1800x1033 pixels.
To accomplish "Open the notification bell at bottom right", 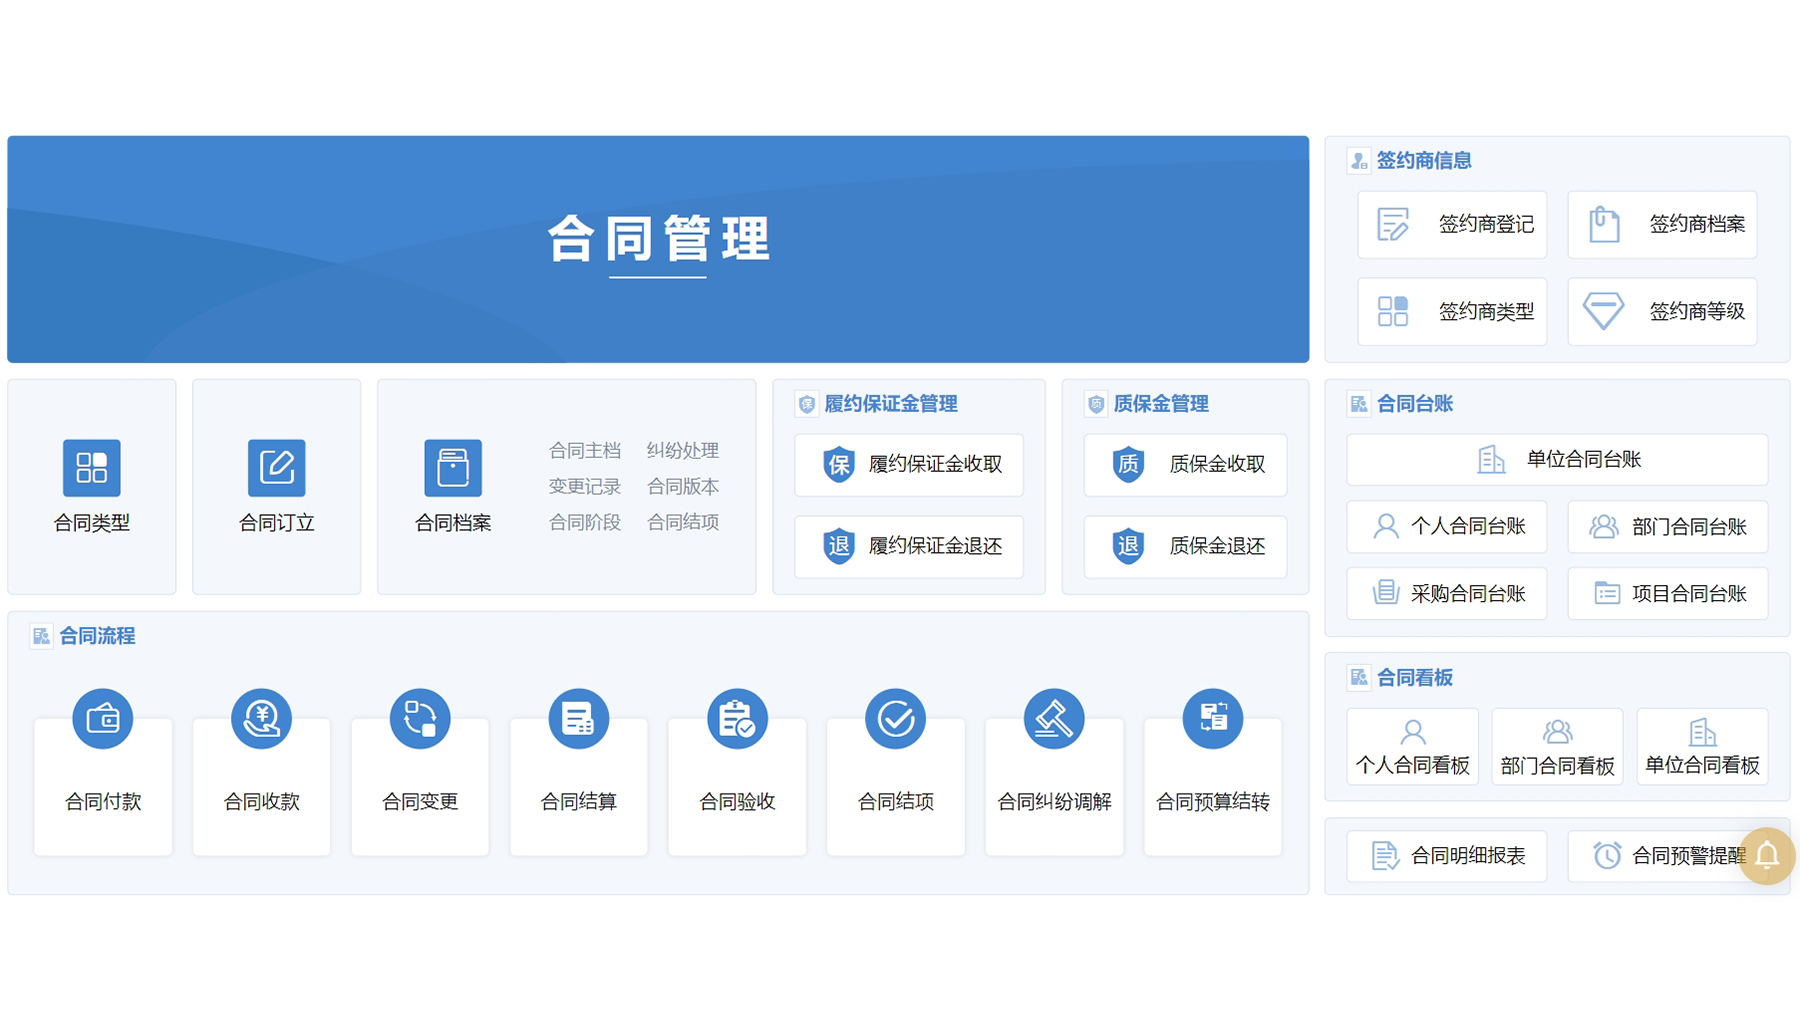I will click(1766, 856).
